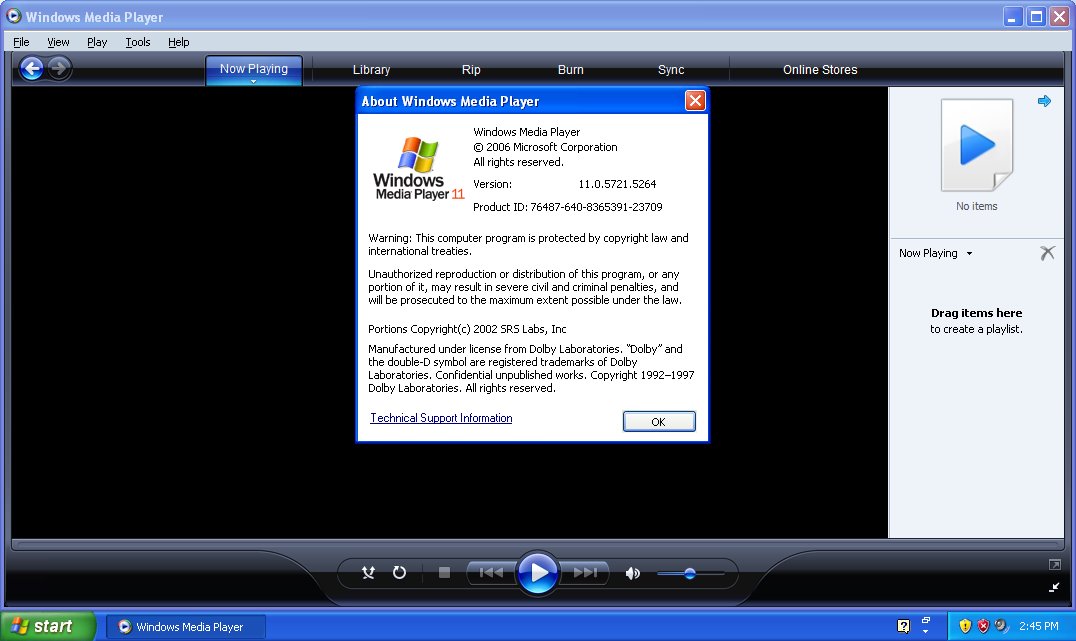Switch to the Sync tab
The image size is (1076, 641).
tap(670, 70)
